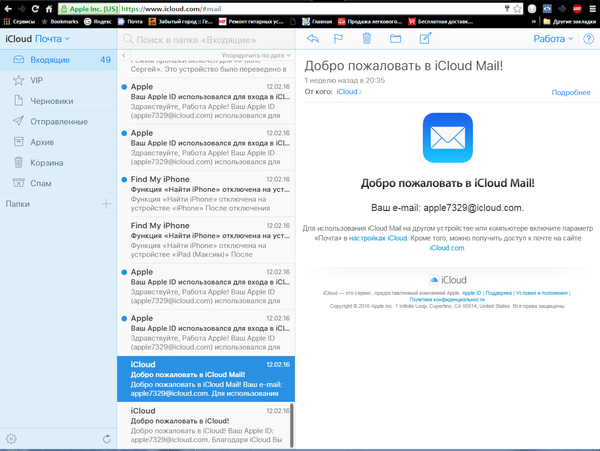Screen dimensions: 600x451
Task: Add new folder with plus icon
Action: [x=106, y=204]
